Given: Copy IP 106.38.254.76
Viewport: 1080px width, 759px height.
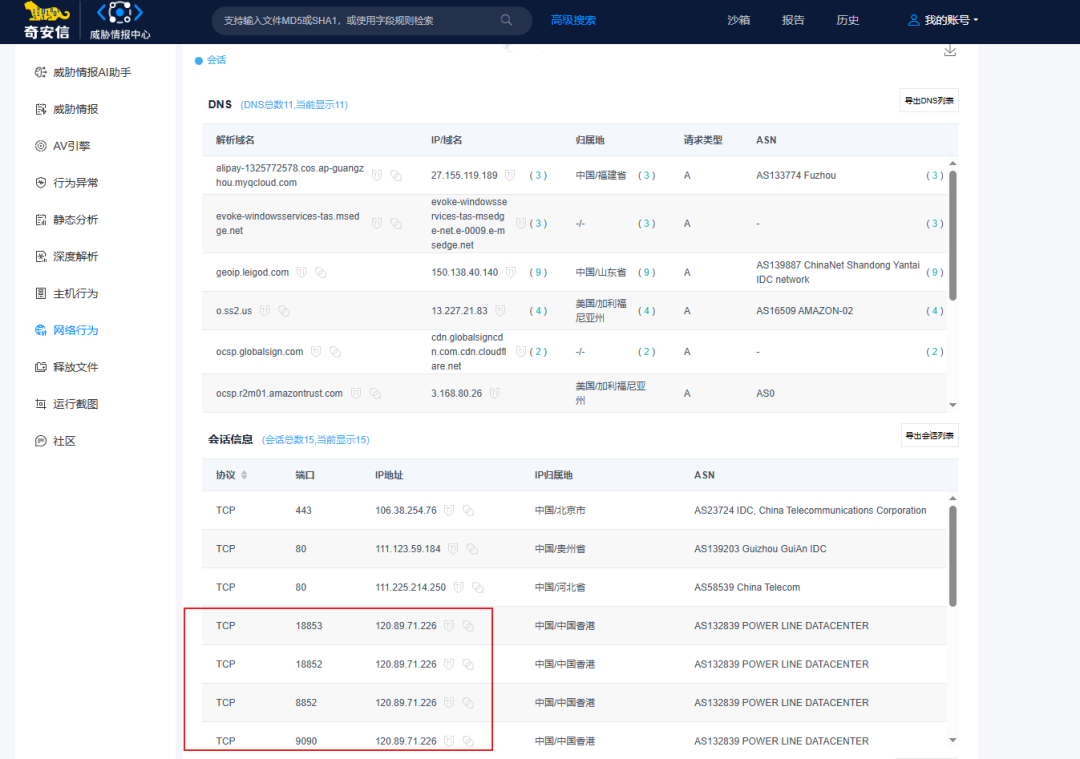Looking at the screenshot, I should pyautogui.click(x=468, y=510).
